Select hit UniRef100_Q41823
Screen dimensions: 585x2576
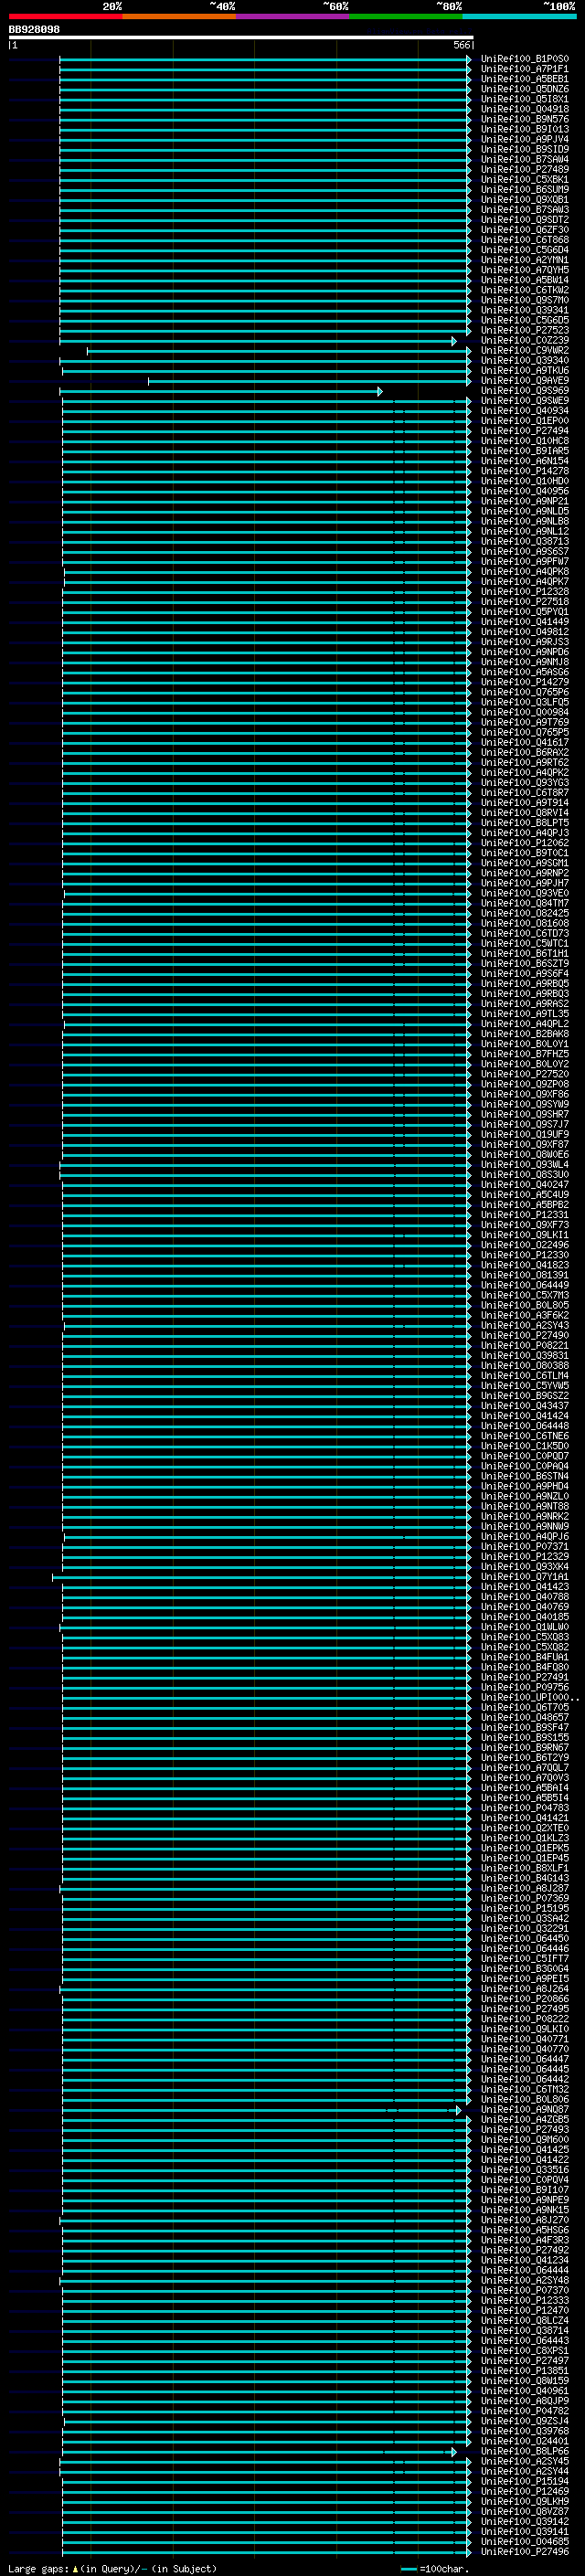[524, 1265]
